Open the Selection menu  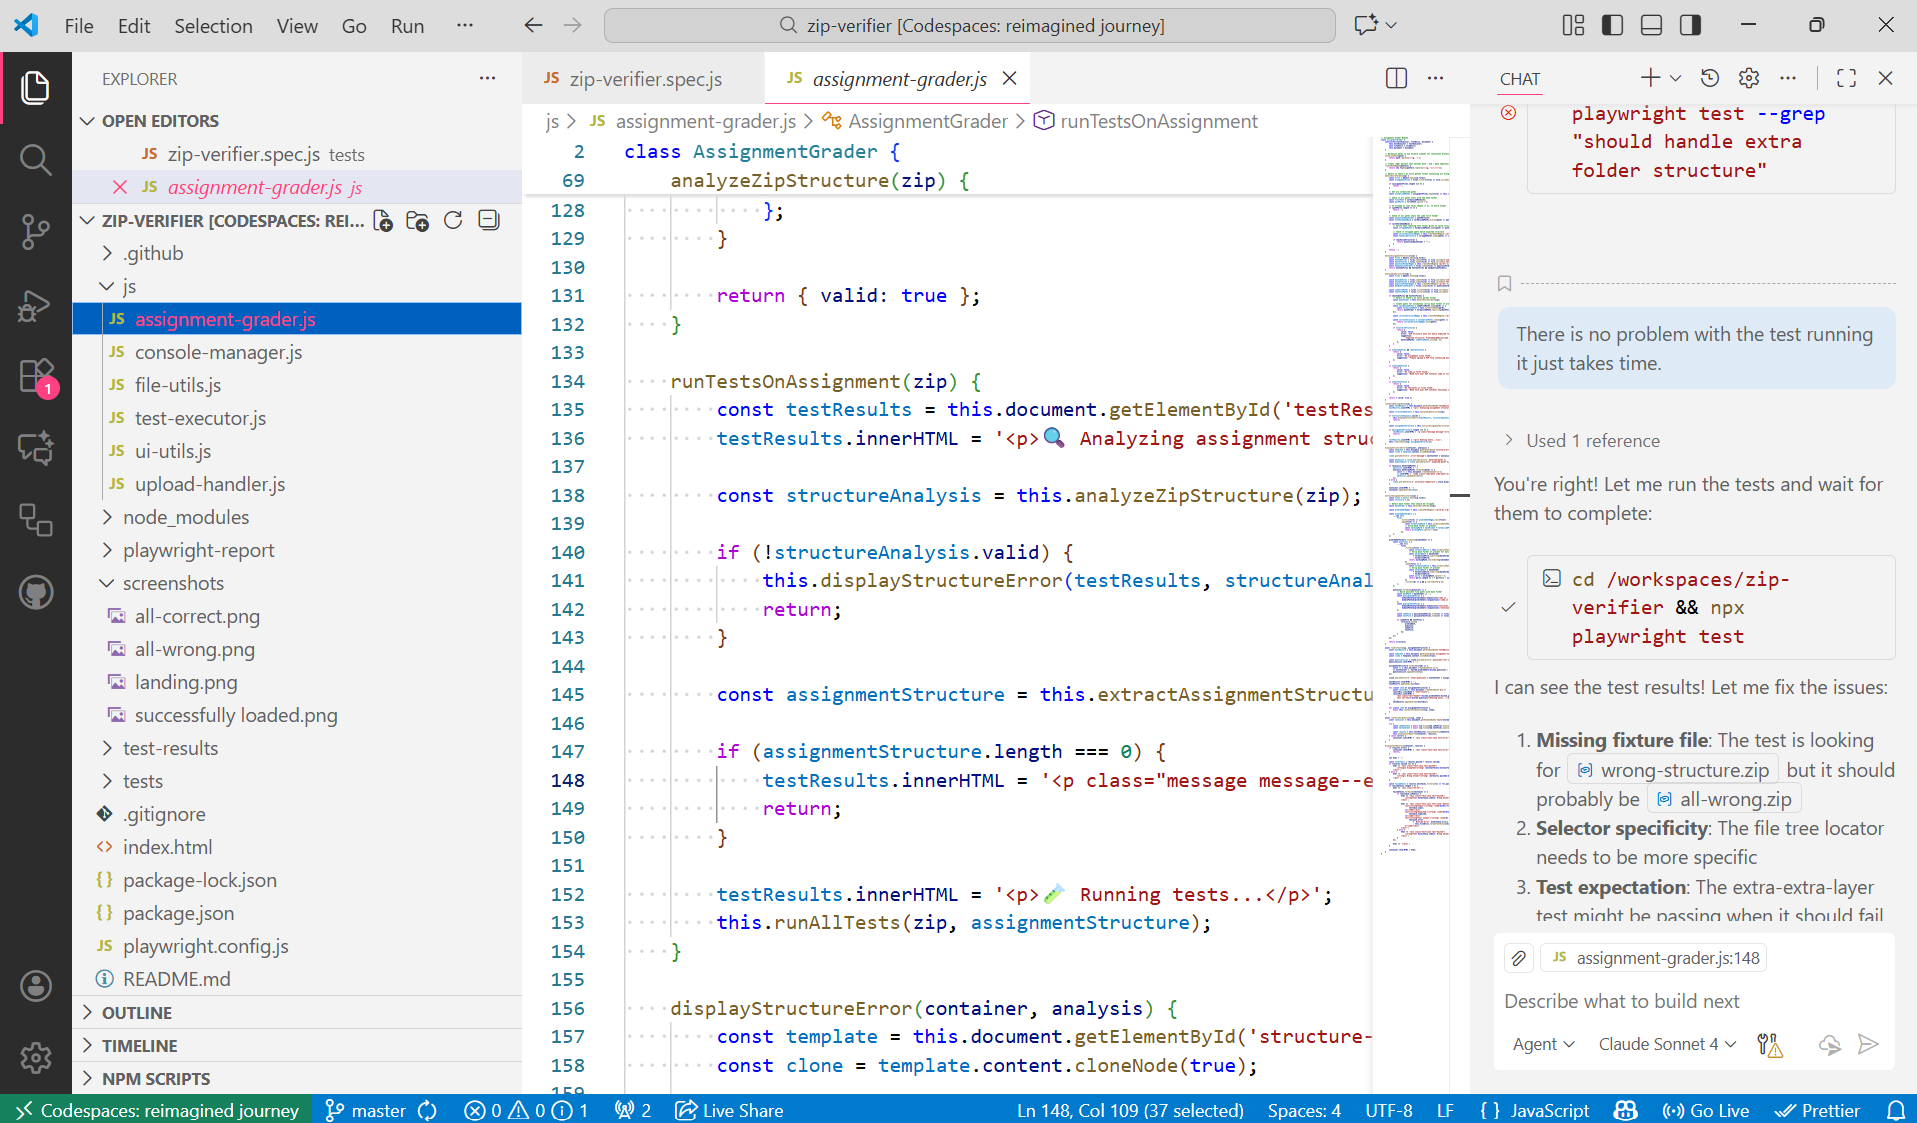[213, 26]
